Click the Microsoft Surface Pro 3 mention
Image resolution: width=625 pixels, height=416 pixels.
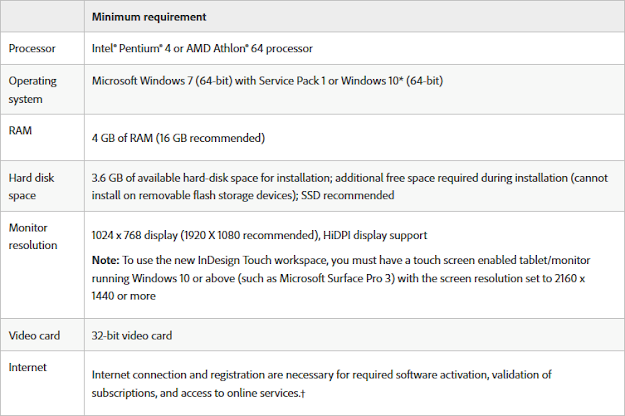335,278
